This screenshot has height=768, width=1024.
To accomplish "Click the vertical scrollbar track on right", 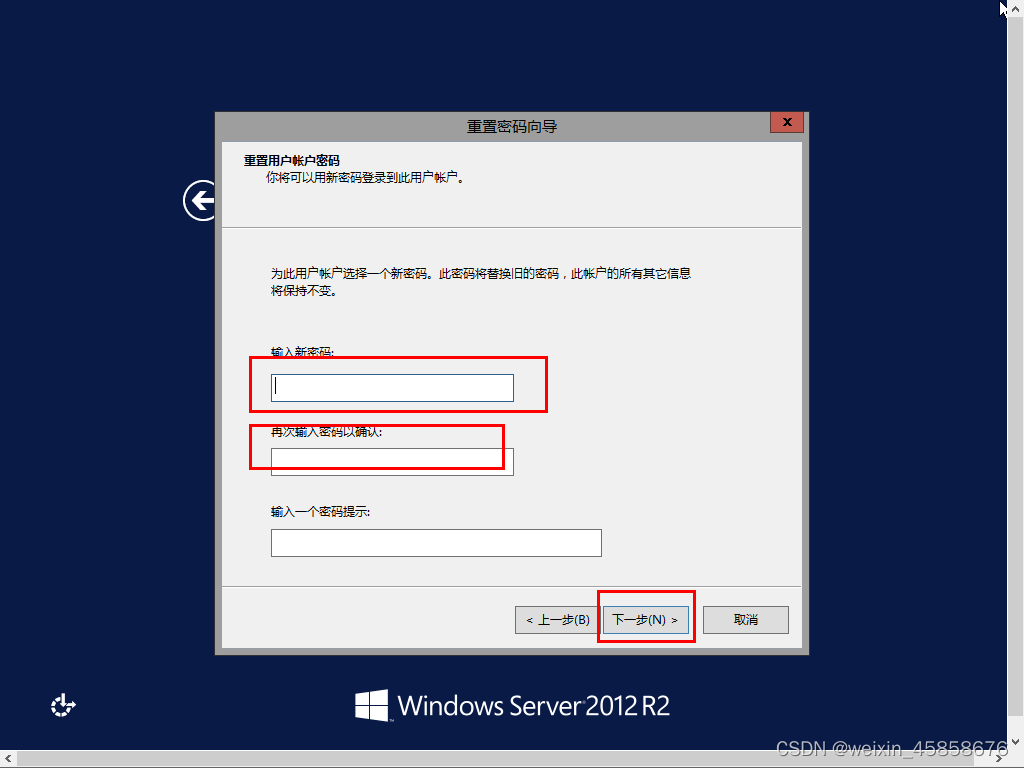I will (x=1016, y=376).
